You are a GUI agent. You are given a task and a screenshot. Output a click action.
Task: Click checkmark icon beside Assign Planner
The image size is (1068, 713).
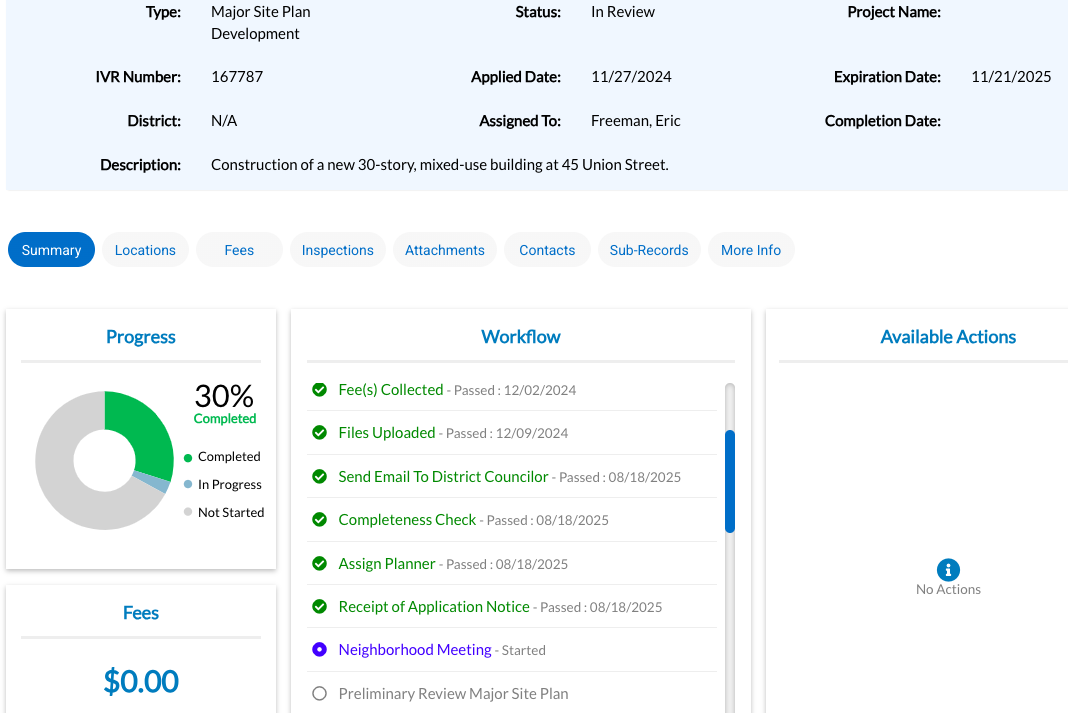[x=319, y=564]
